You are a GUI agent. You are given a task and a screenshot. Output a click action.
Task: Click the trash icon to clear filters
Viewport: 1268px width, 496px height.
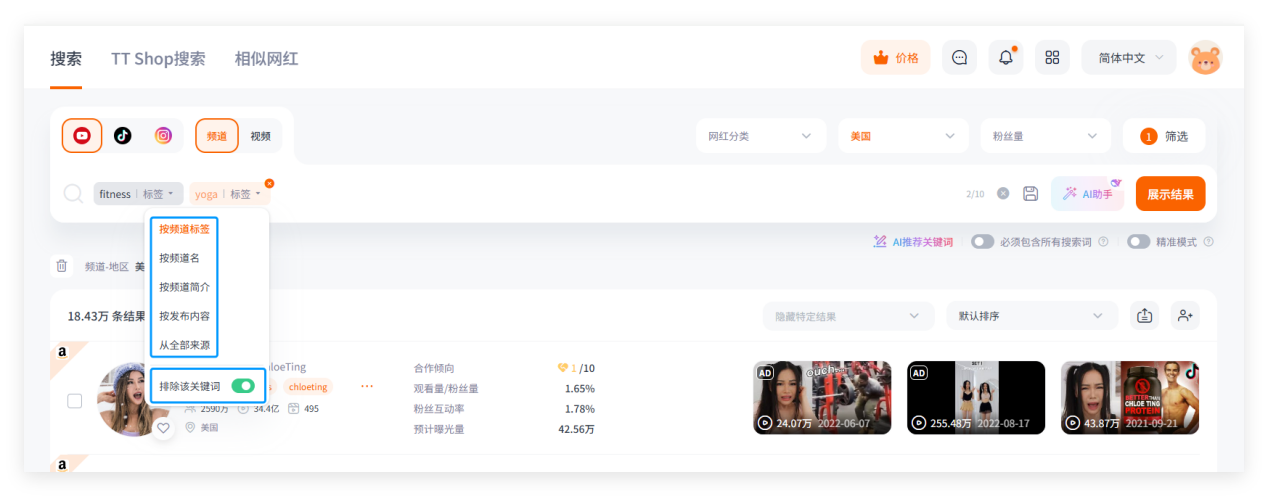(62, 266)
